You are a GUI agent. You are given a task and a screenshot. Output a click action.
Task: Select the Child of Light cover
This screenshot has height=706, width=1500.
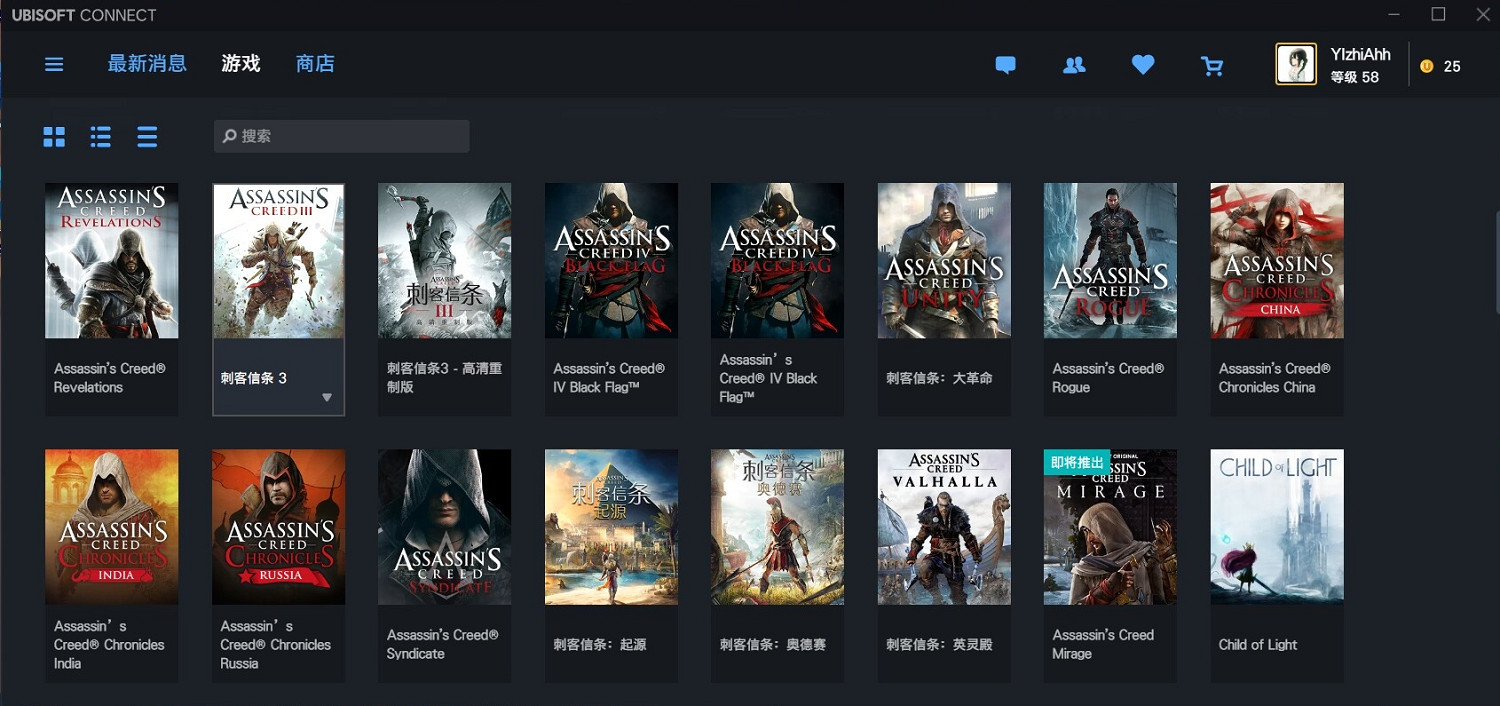(x=1276, y=527)
